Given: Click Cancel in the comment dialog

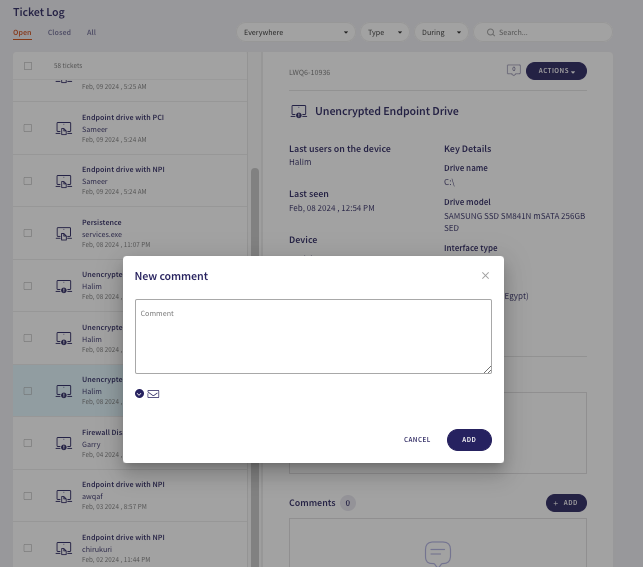Looking at the screenshot, I should pos(417,440).
